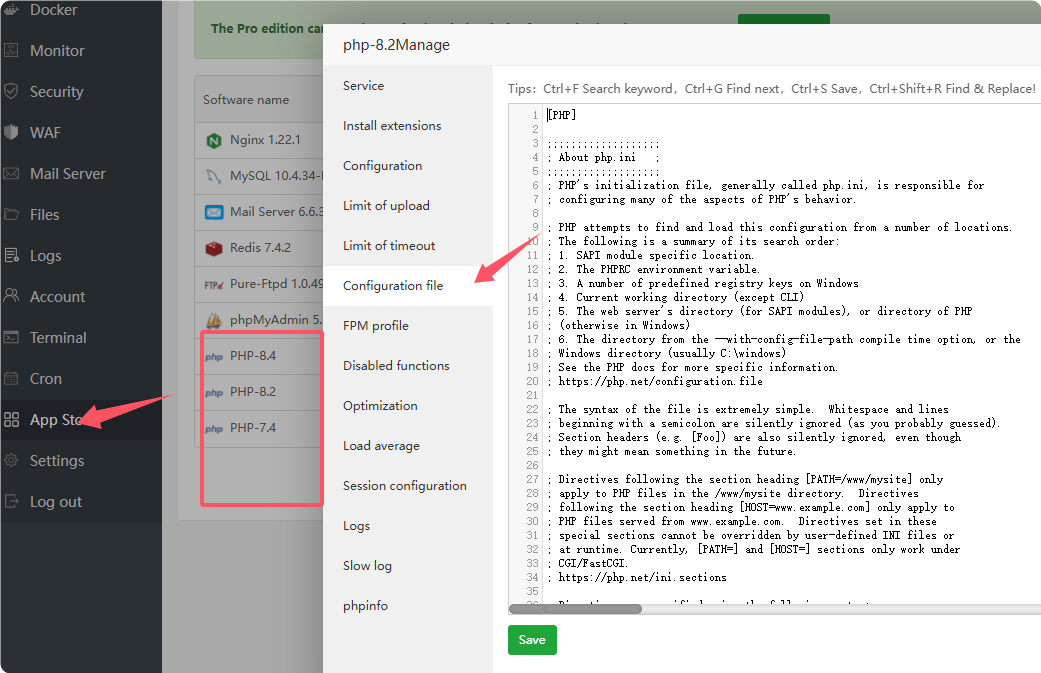Viewport: 1041px width, 673px height.
Task: Click the Log out icon
Action: (x=11, y=501)
